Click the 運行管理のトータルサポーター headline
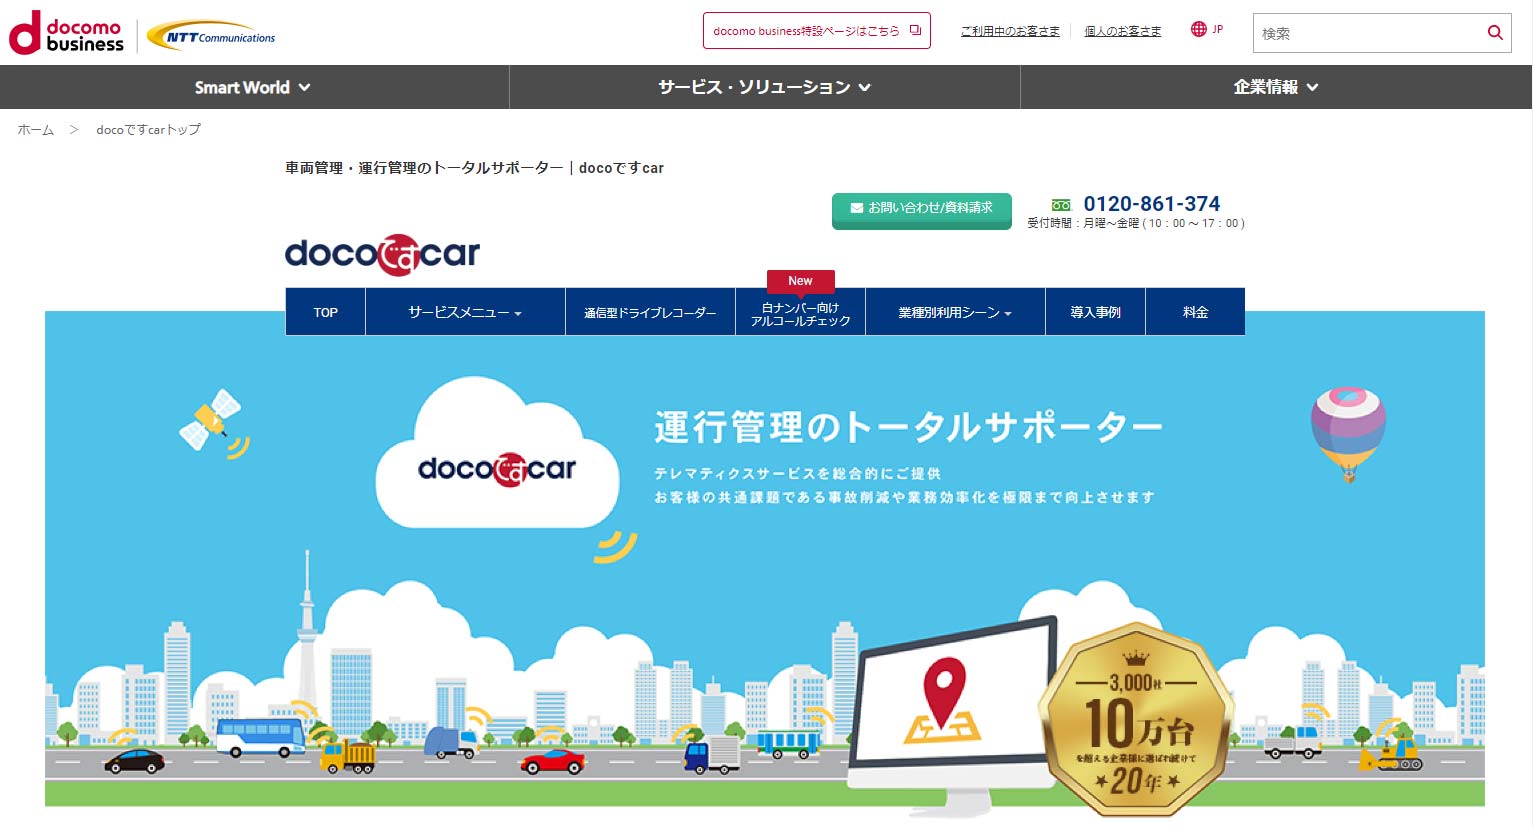Viewport: 1533px width, 828px height. [908, 427]
